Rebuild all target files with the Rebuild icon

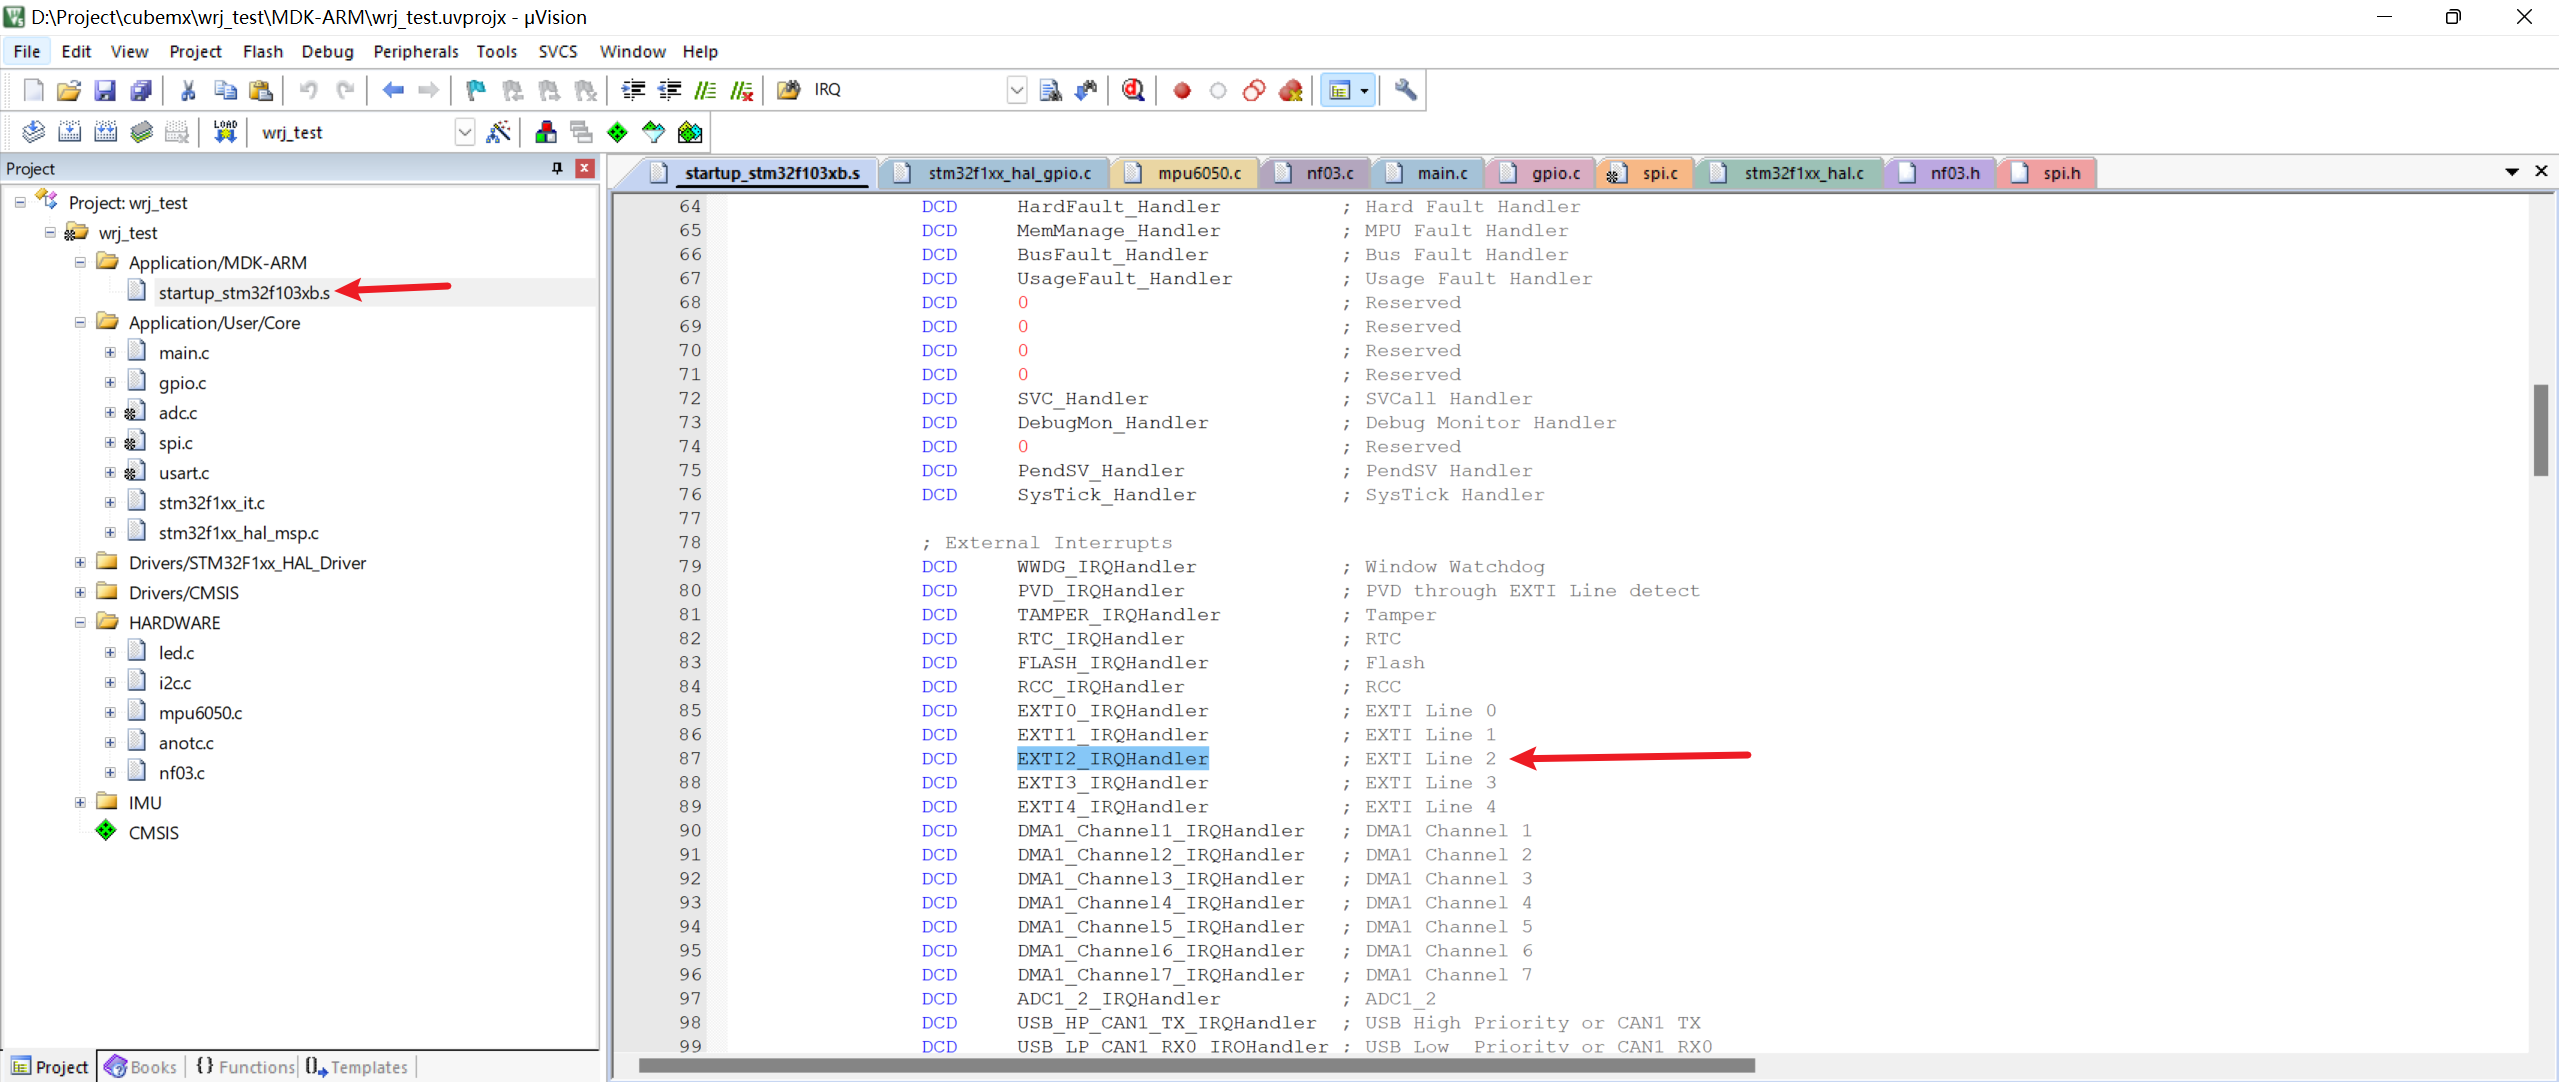pos(105,132)
